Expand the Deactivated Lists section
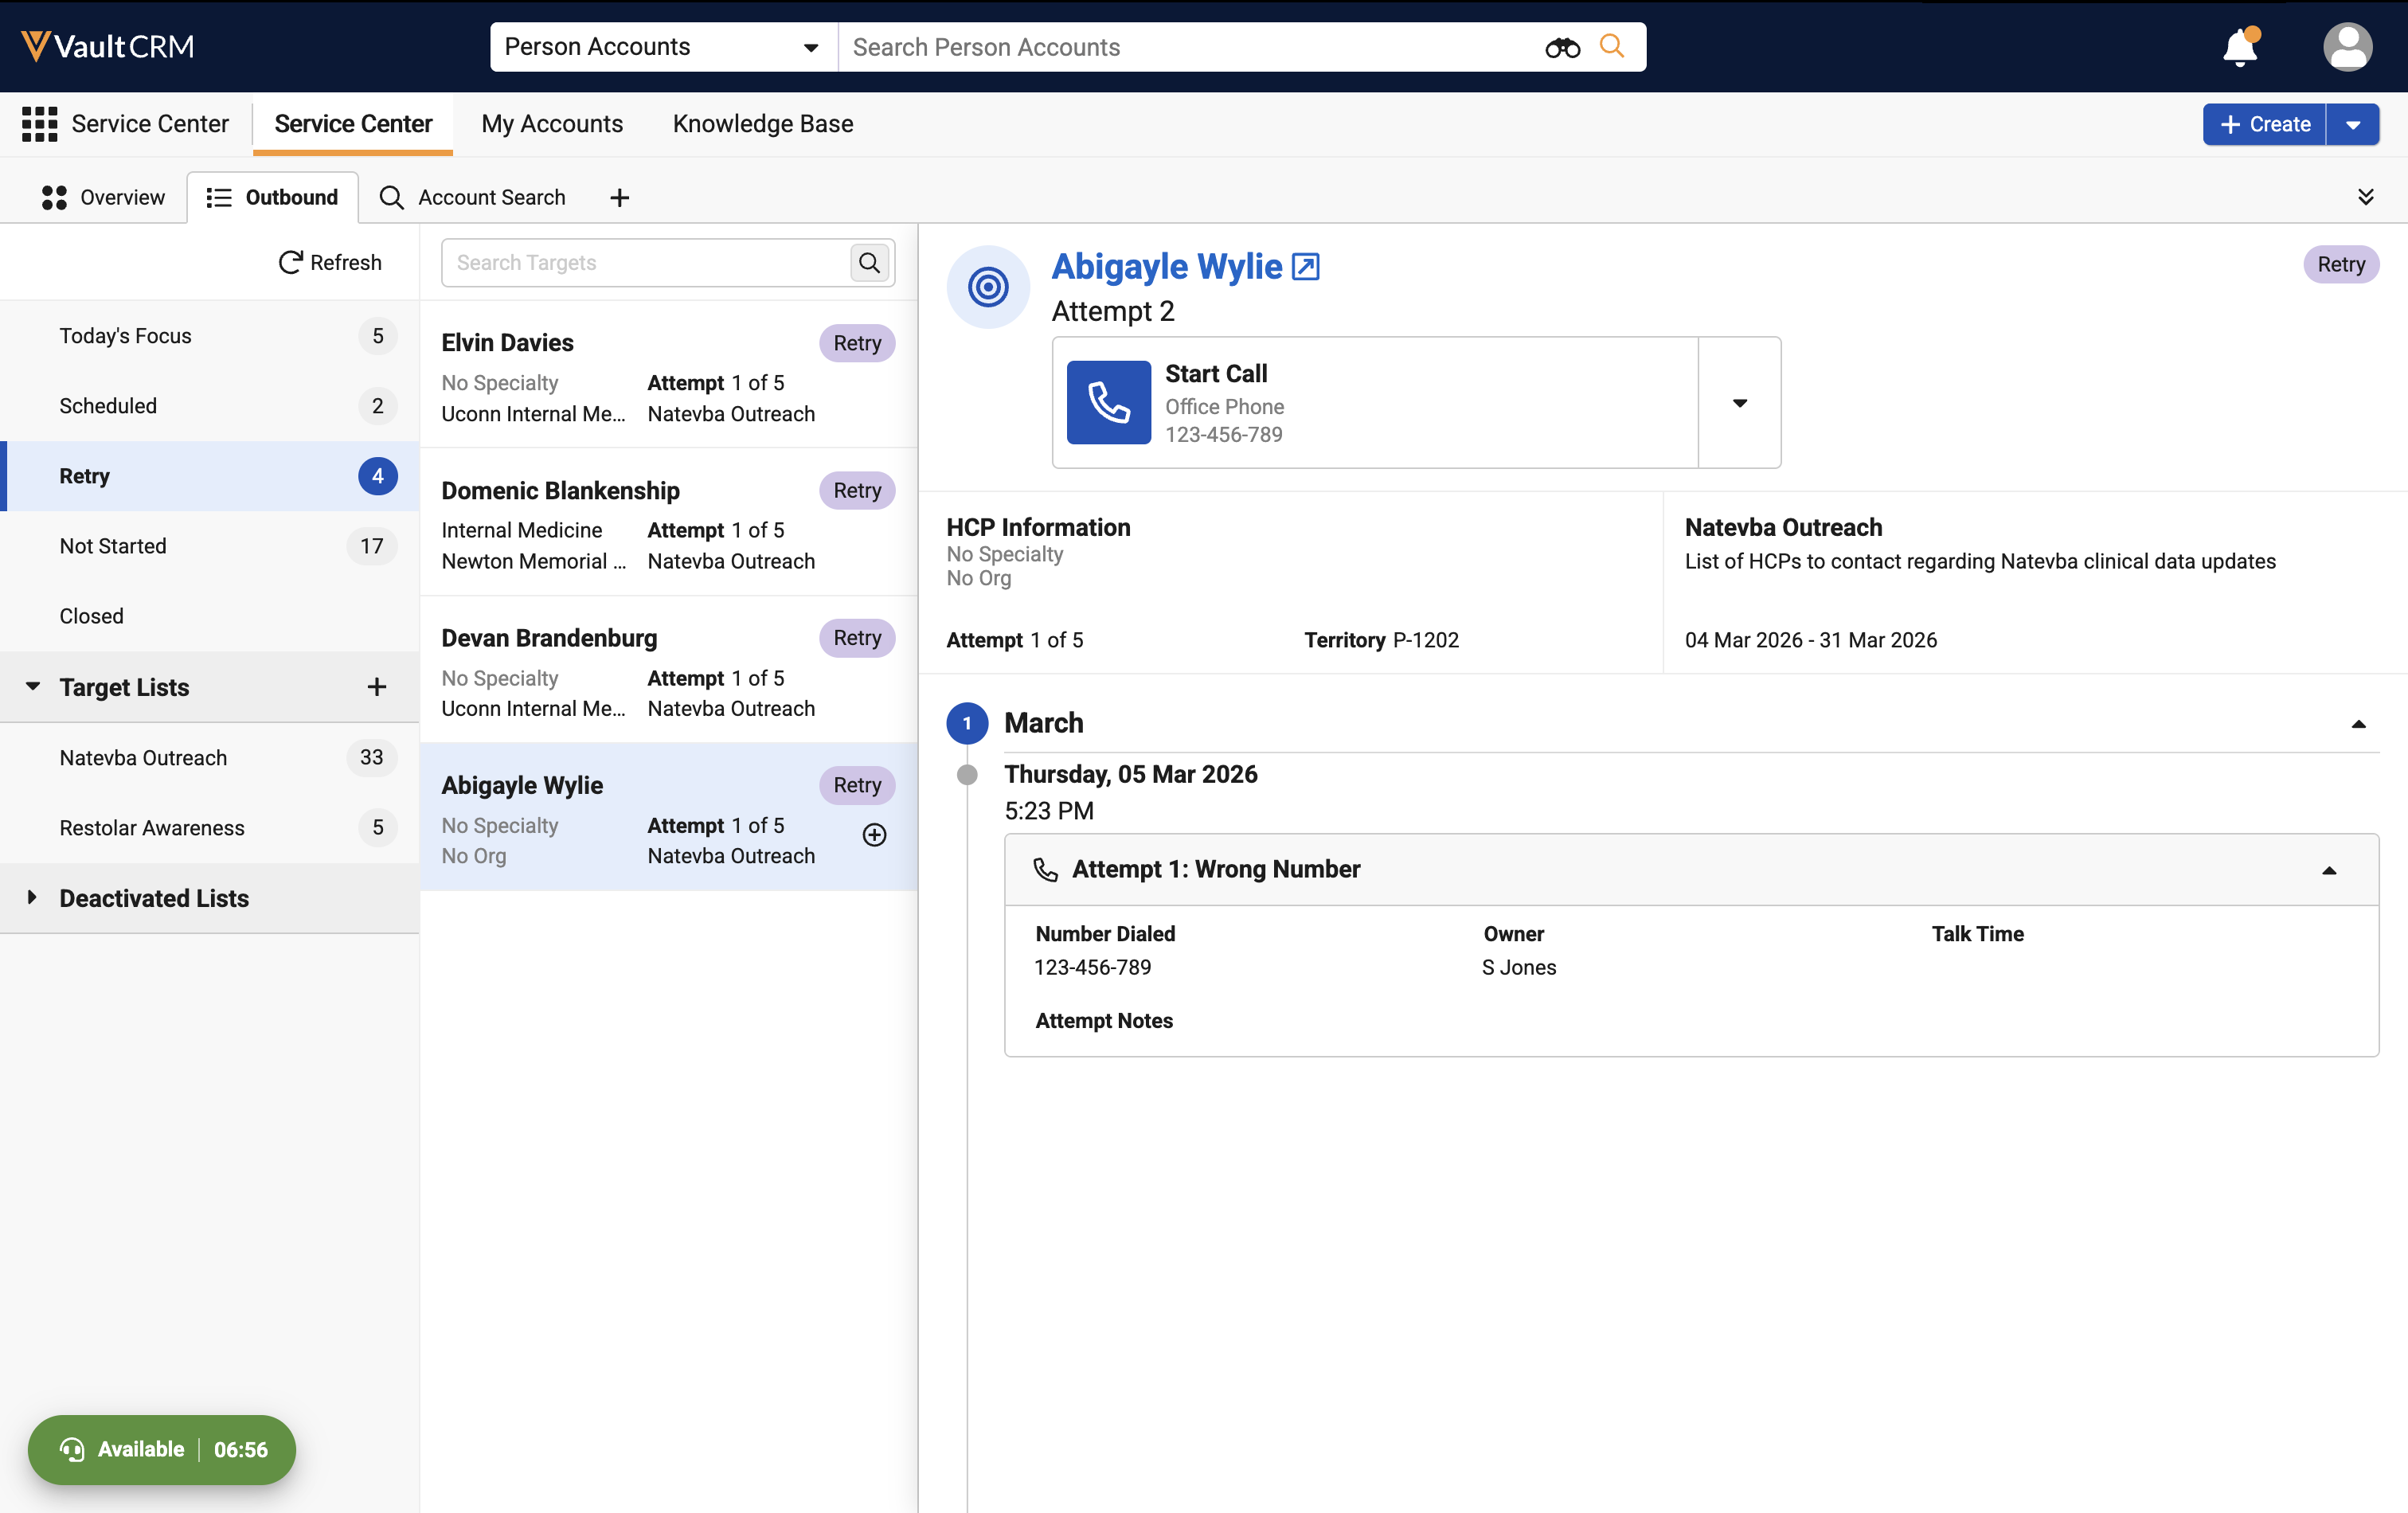This screenshot has width=2408, height=1513. pyautogui.click(x=32, y=897)
